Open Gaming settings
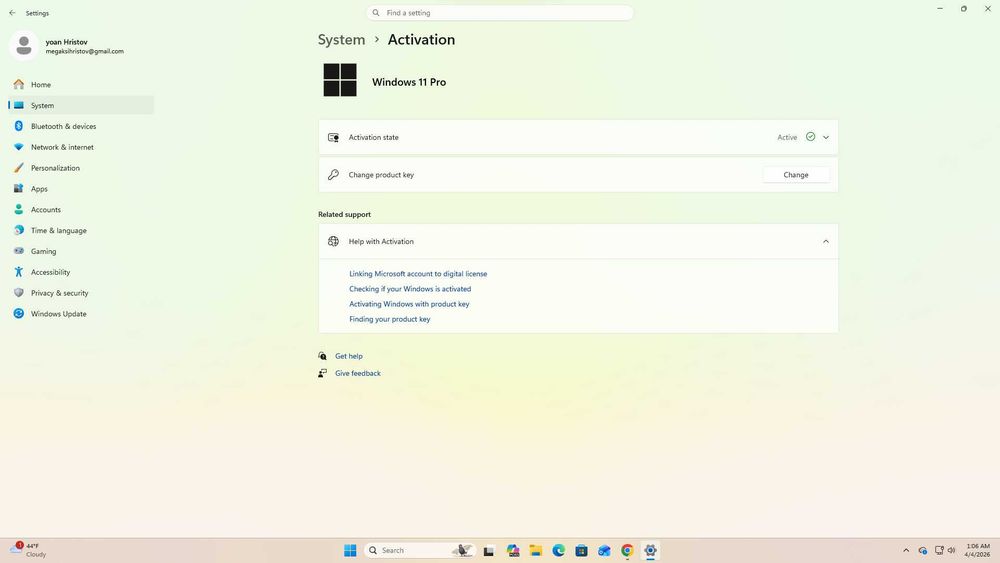 tap(81, 251)
